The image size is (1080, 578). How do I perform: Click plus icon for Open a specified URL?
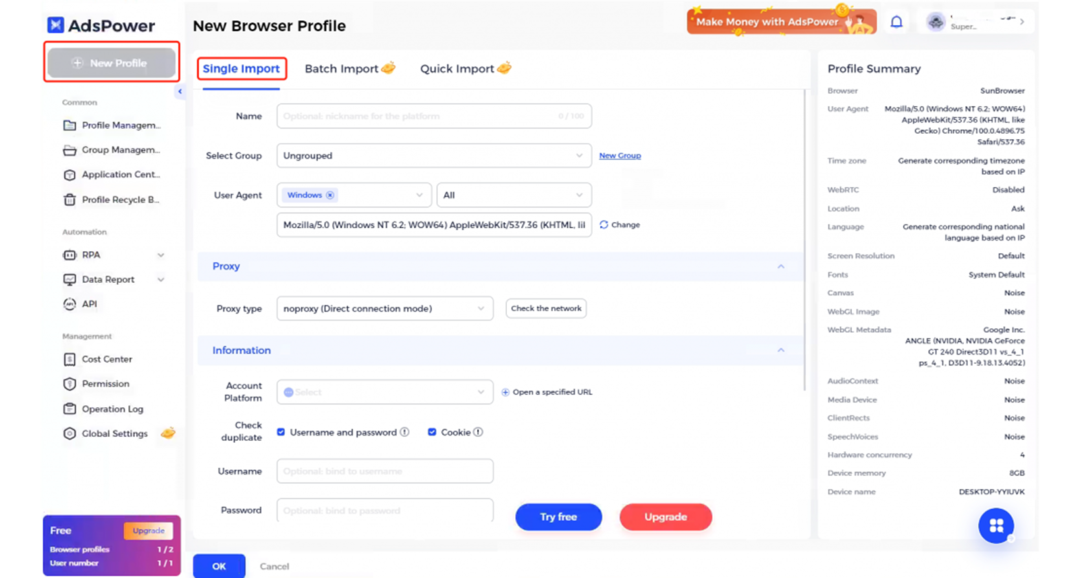click(506, 392)
